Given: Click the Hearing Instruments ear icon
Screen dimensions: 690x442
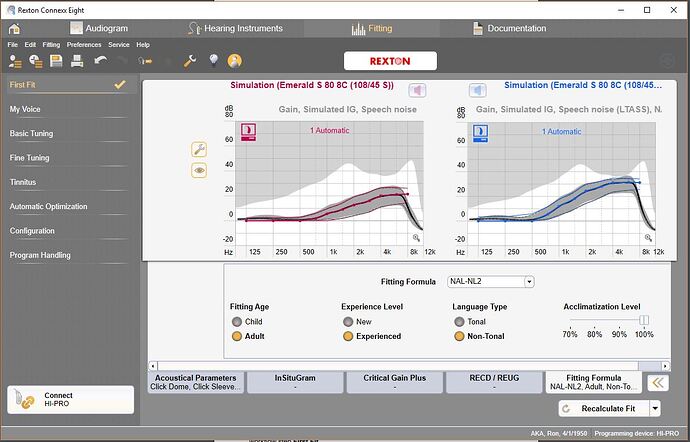Looking at the screenshot, I should click(x=194, y=28).
